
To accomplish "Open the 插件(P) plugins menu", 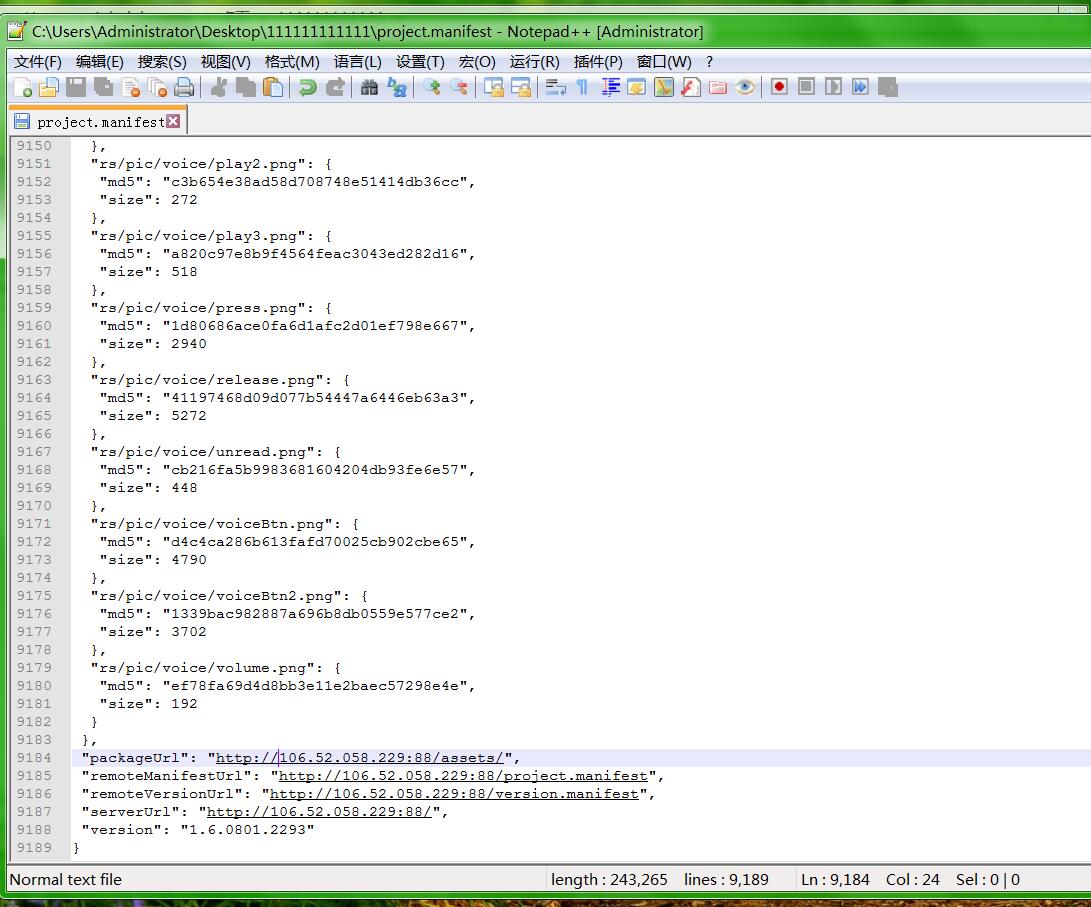I will pyautogui.click(x=597, y=62).
